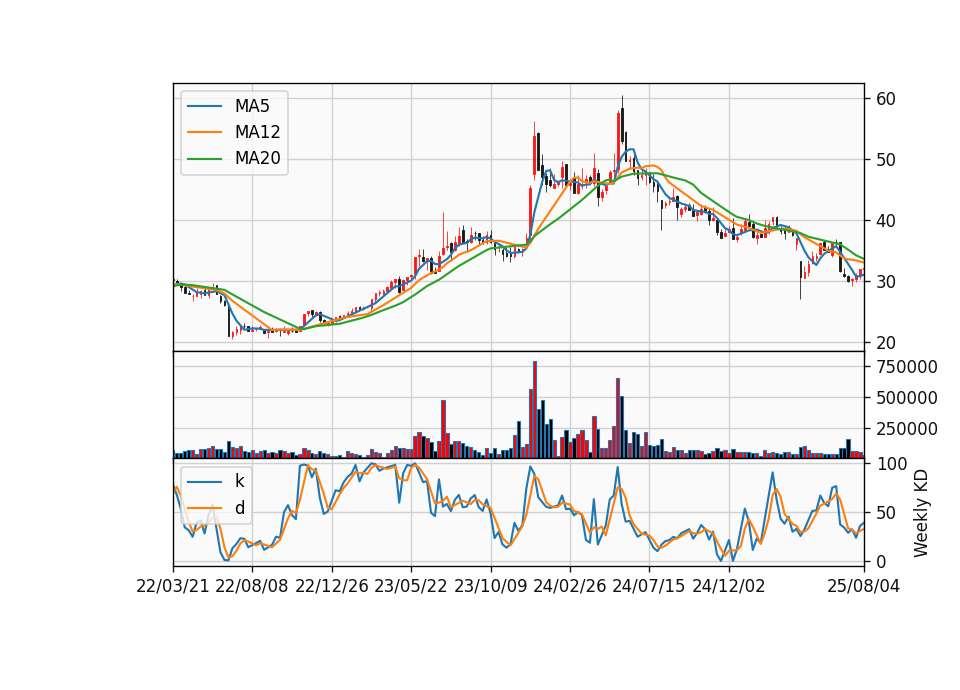The width and height of the screenshot is (960, 690).
Task: Click the MA20 legend entry
Action: click(x=234, y=158)
